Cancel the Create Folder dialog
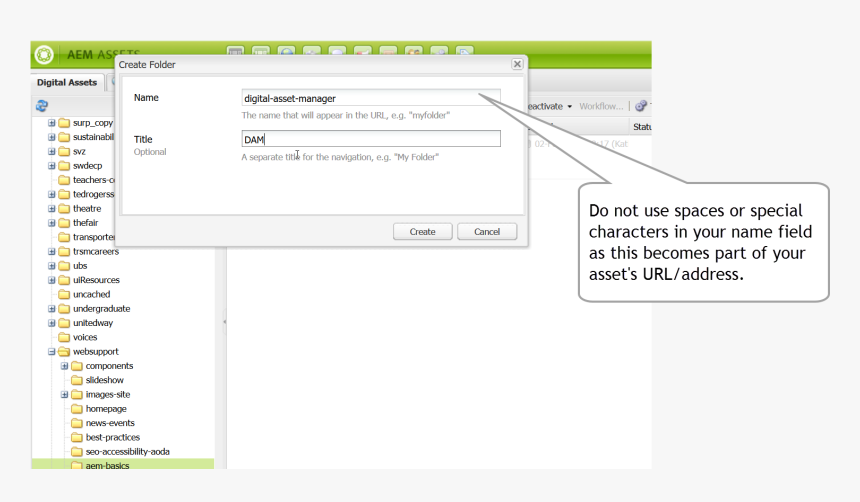The height and width of the screenshot is (502, 860). [x=487, y=232]
